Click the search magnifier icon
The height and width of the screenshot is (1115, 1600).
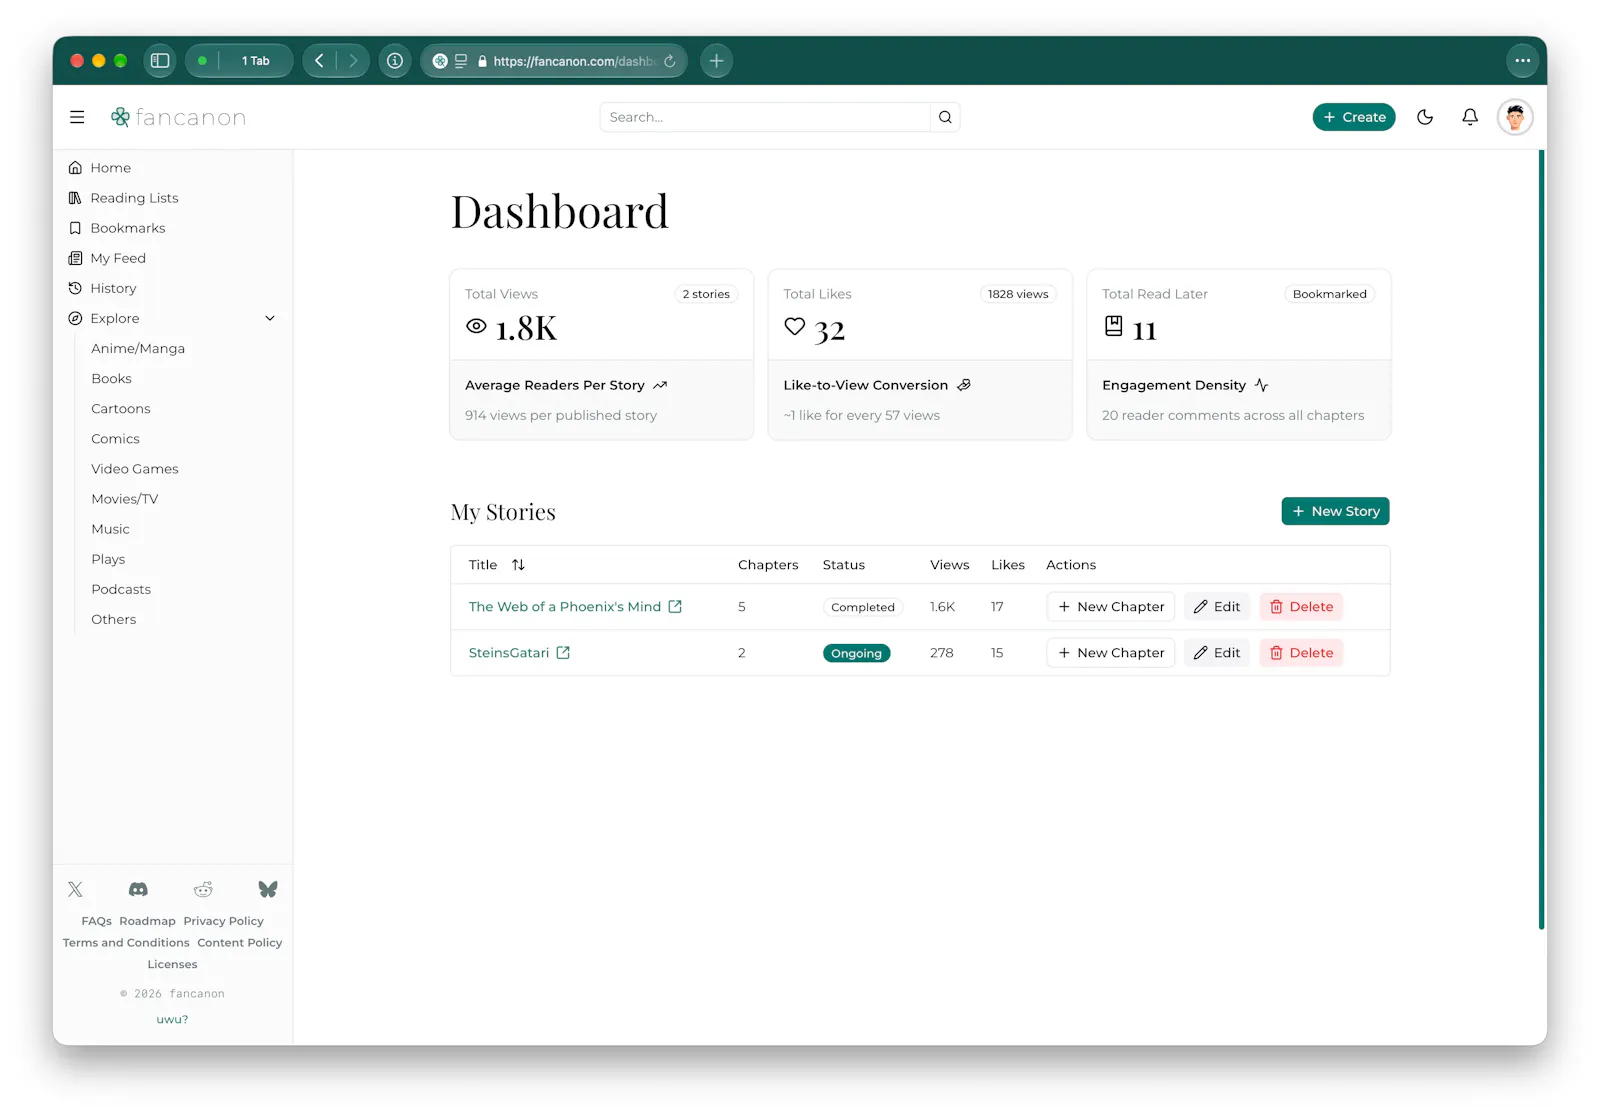[x=945, y=117]
